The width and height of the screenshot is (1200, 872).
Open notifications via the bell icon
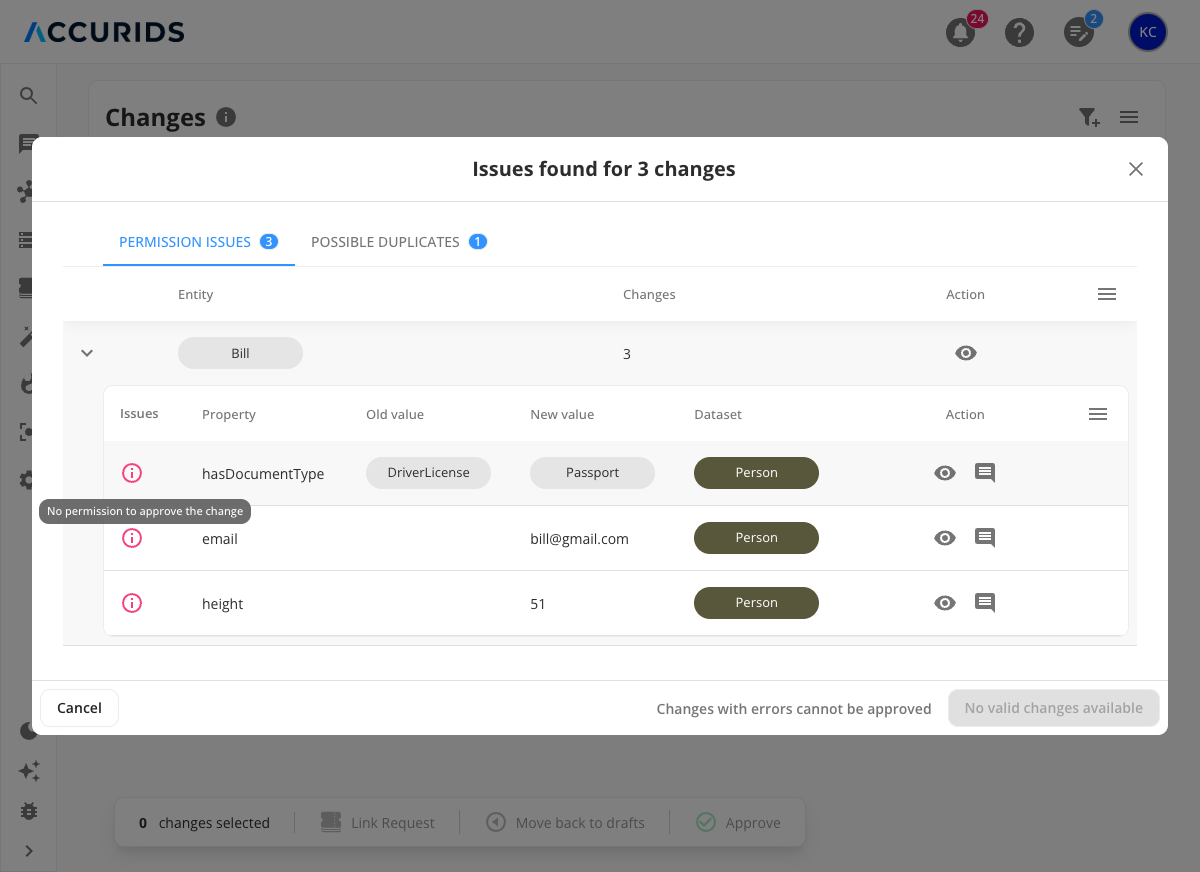click(x=960, y=32)
